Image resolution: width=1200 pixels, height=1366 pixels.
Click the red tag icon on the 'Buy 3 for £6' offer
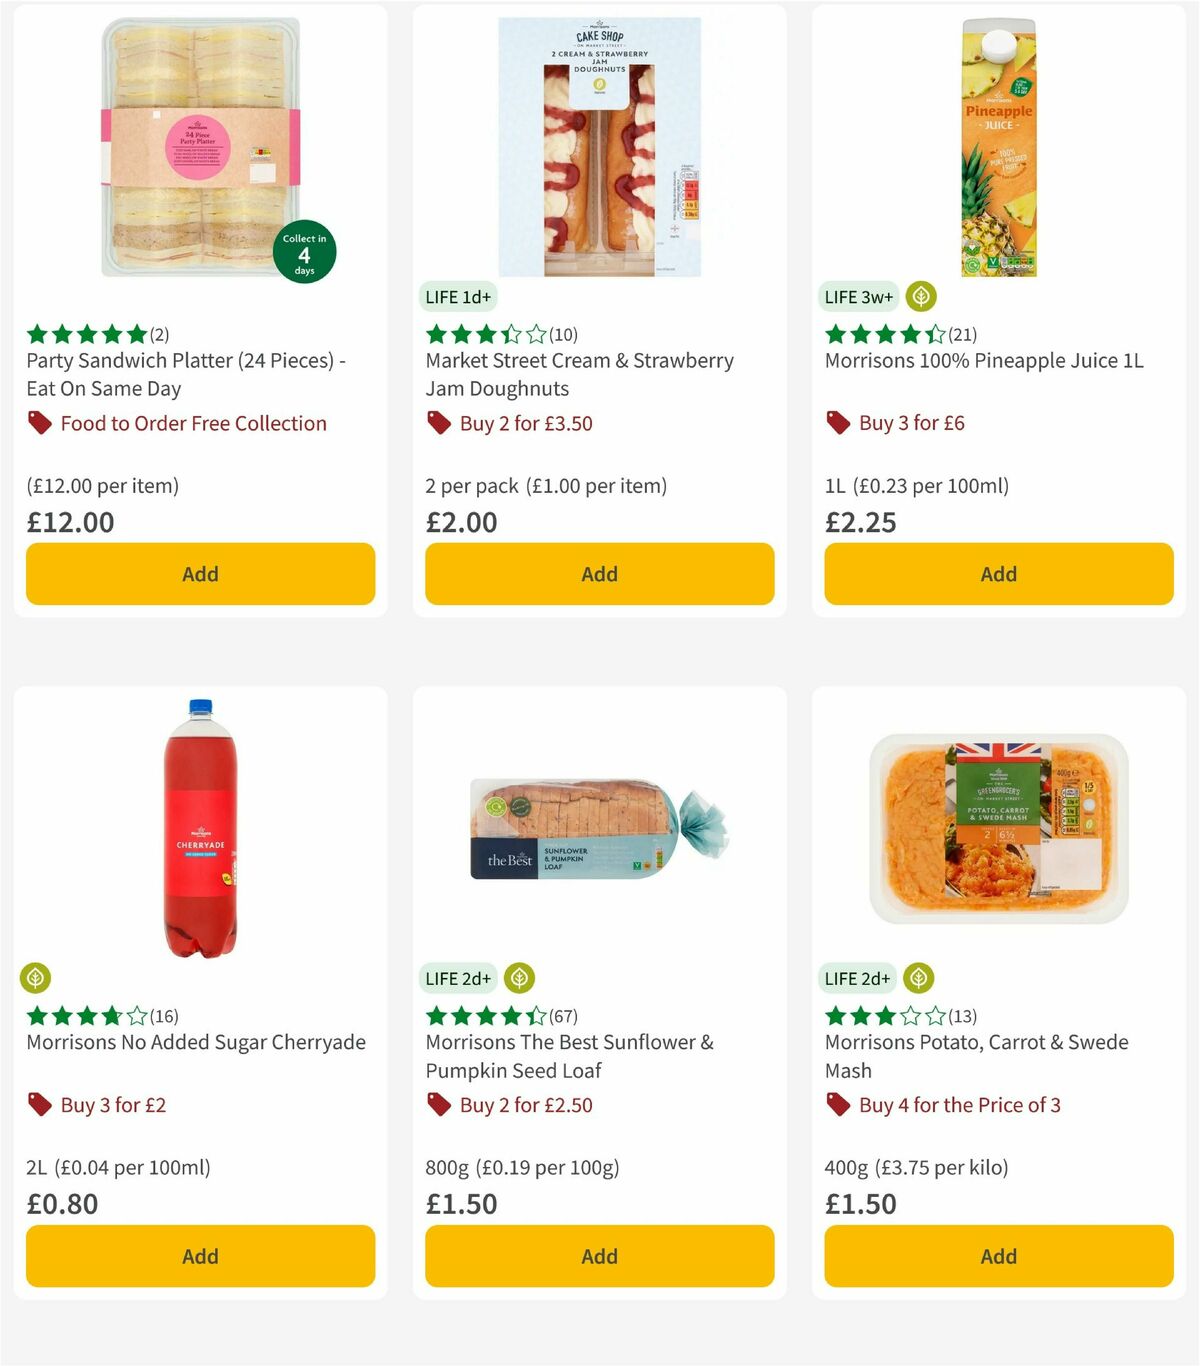(836, 422)
